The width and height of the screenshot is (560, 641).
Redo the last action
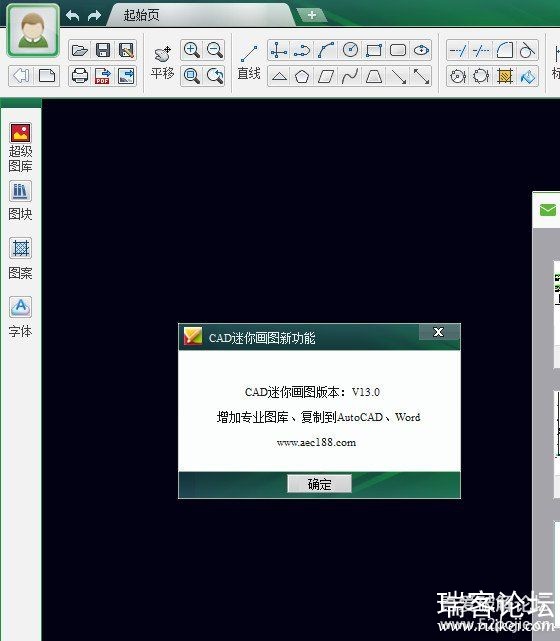(x=94, y=16)
